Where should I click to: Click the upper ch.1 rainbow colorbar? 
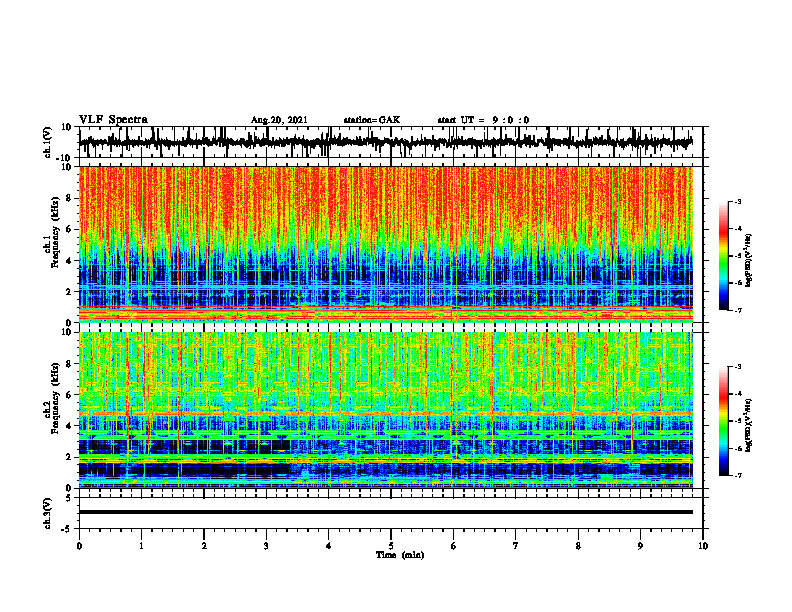tap(723, 256)
